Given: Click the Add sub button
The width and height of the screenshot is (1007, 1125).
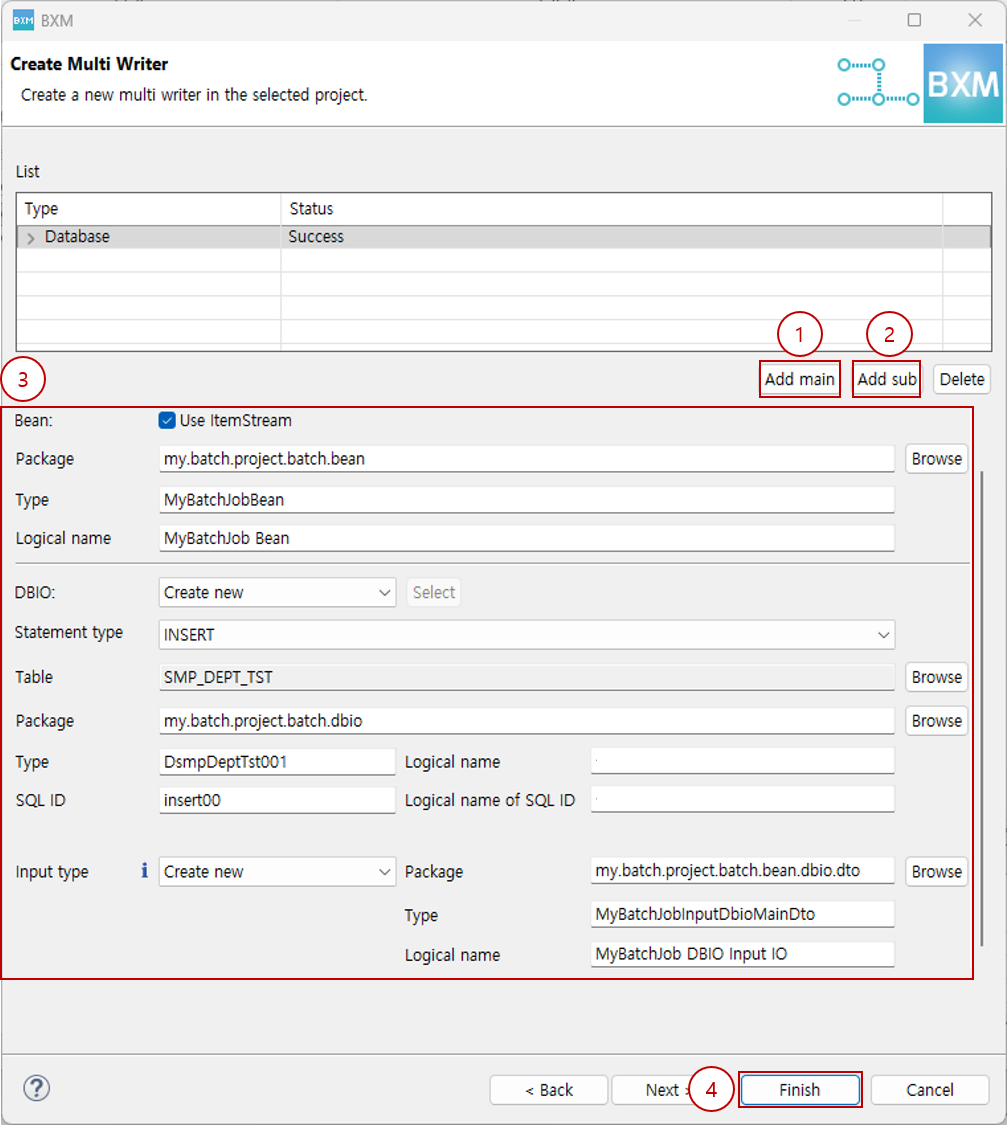Looking at the screenshot, I should click(886, 379).
